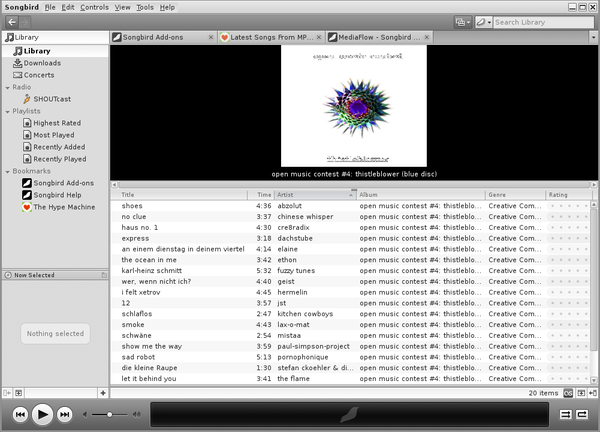Image resolution: width=600 pixels, height=432 pixels.
Task: Close the Songbird Add-ons tab
Action: pyautogui.click(x=211, y=37)
